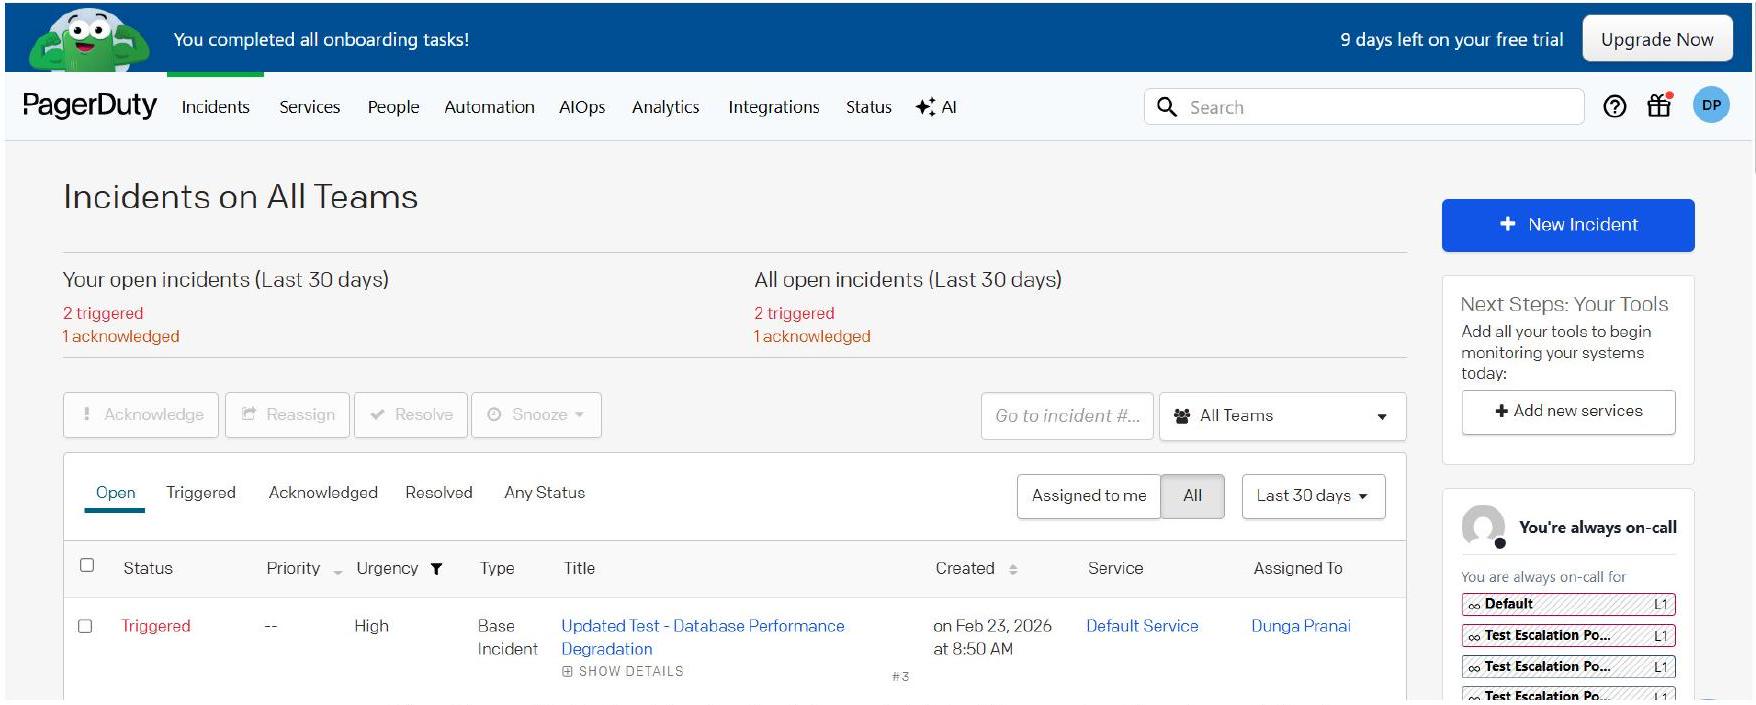Click the search magnifier icon
This screenshot has width=1756, height=705.
coord(1166,107)
